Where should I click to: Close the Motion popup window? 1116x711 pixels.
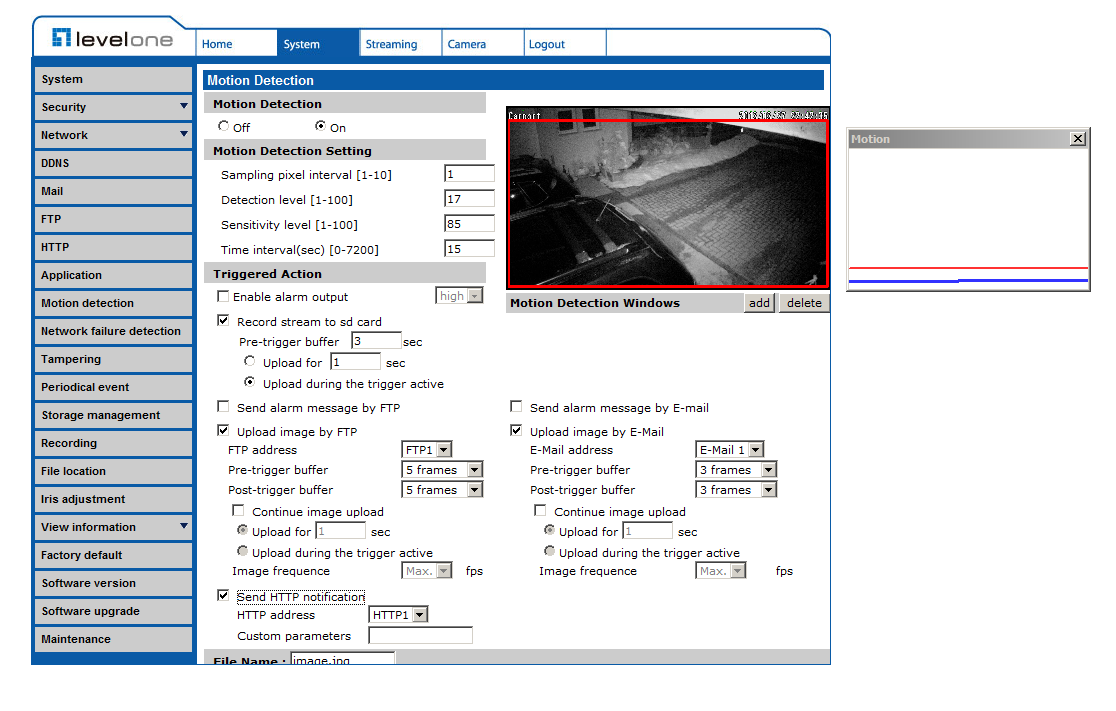pos(1078,139)
